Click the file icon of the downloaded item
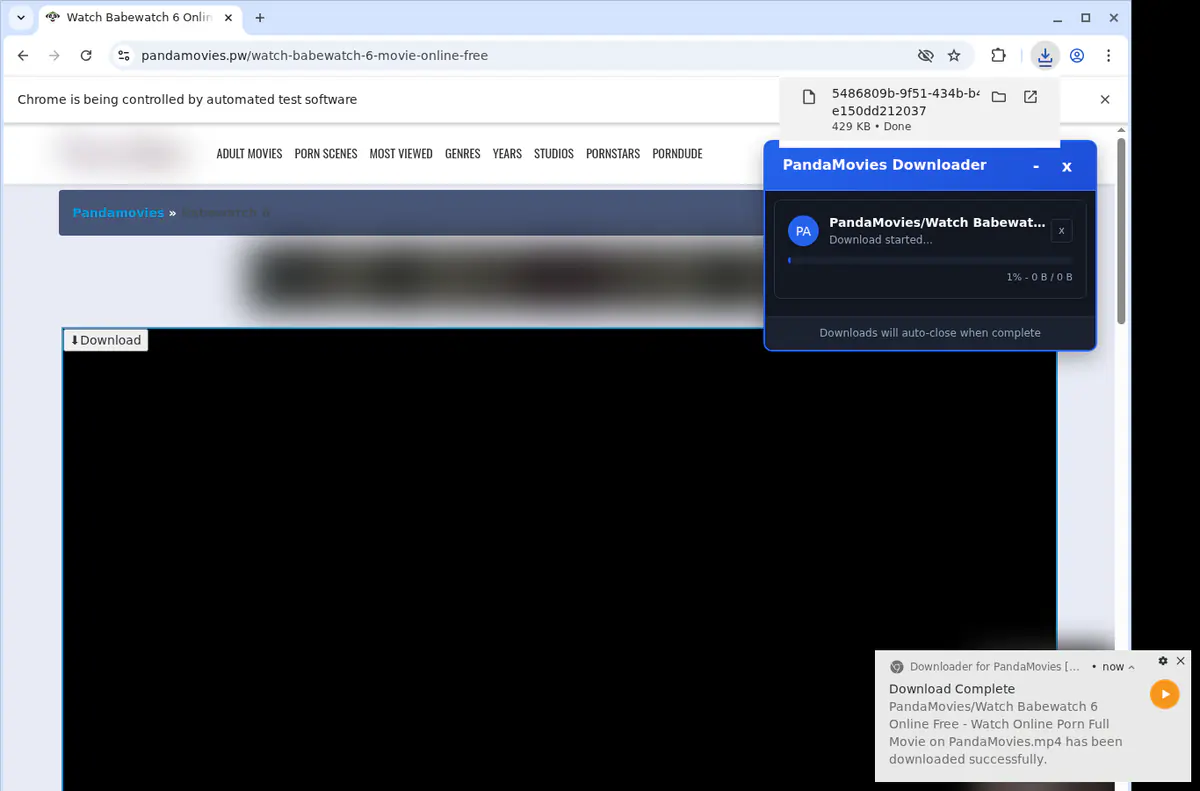Image resolution: width=1200 pixels, height=791 pixels. click(809, 97)
